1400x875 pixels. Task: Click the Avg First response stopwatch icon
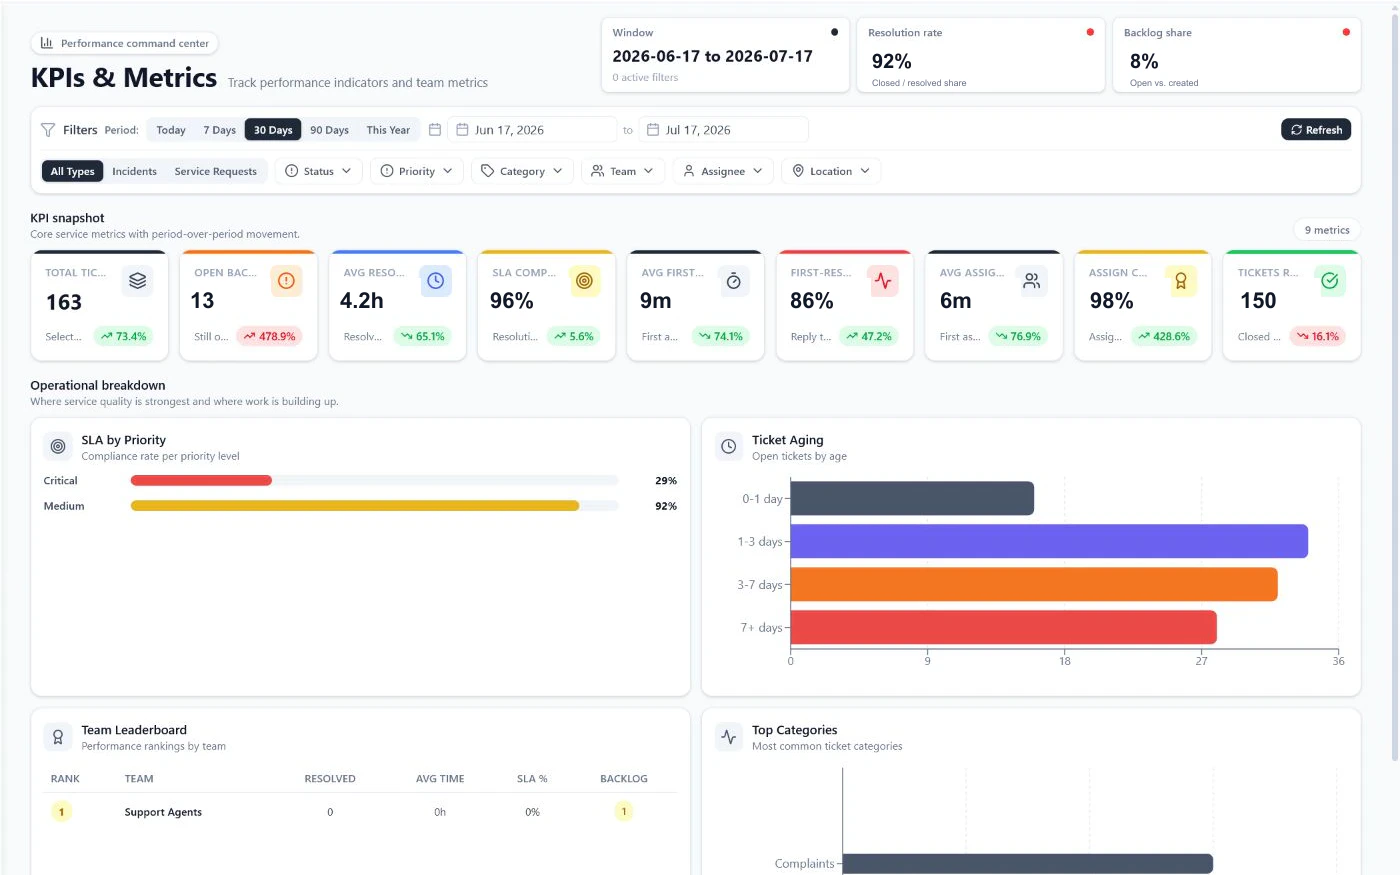pos(733,281)
